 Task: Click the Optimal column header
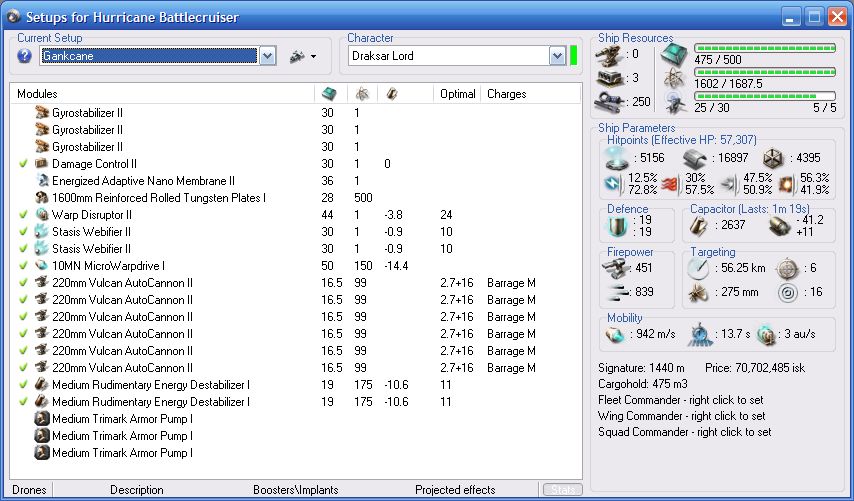point(458,94)
